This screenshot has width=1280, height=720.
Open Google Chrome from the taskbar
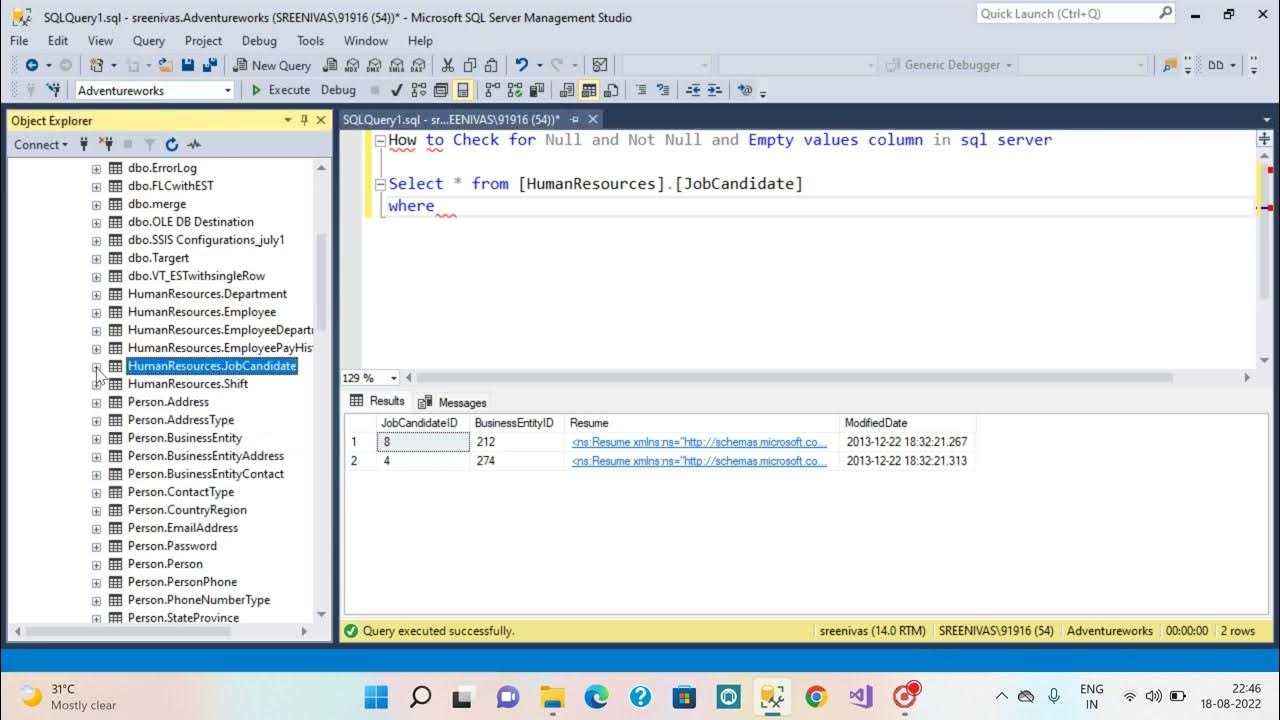(x=816, y=696)
